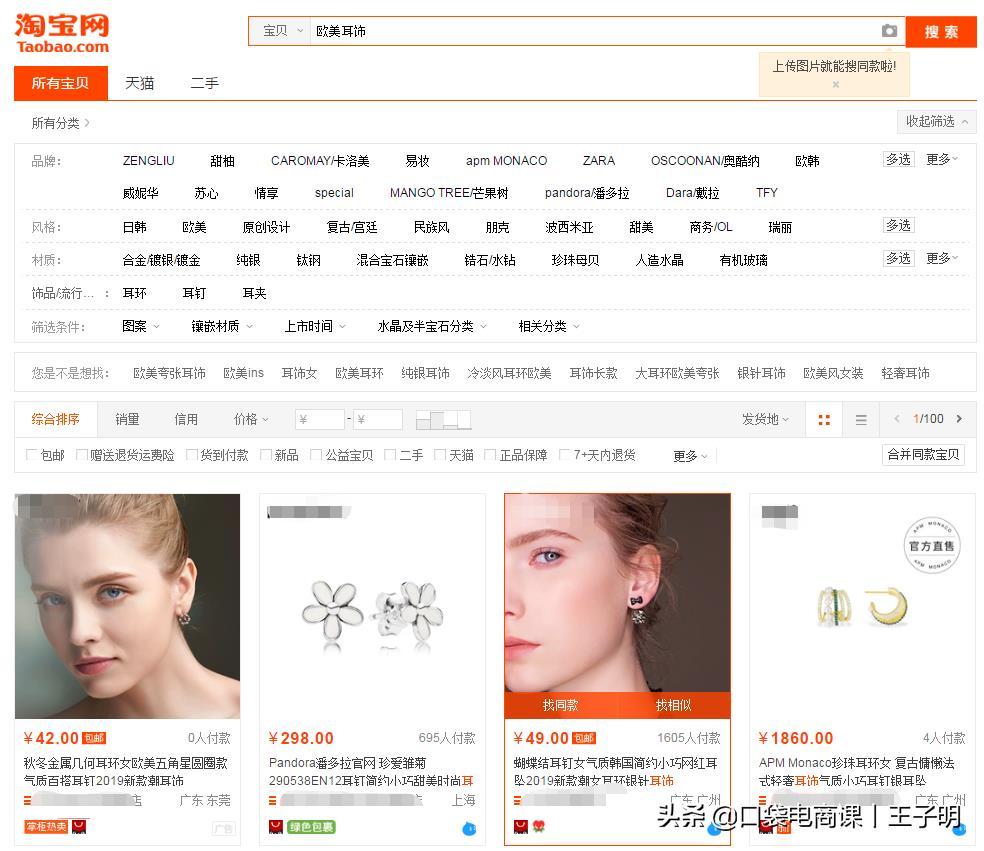Image resolution: width=984 pixels, height=851 pixels.
Task: Click suggested search 欧美夸张耳饰
Action: (169, 373)
